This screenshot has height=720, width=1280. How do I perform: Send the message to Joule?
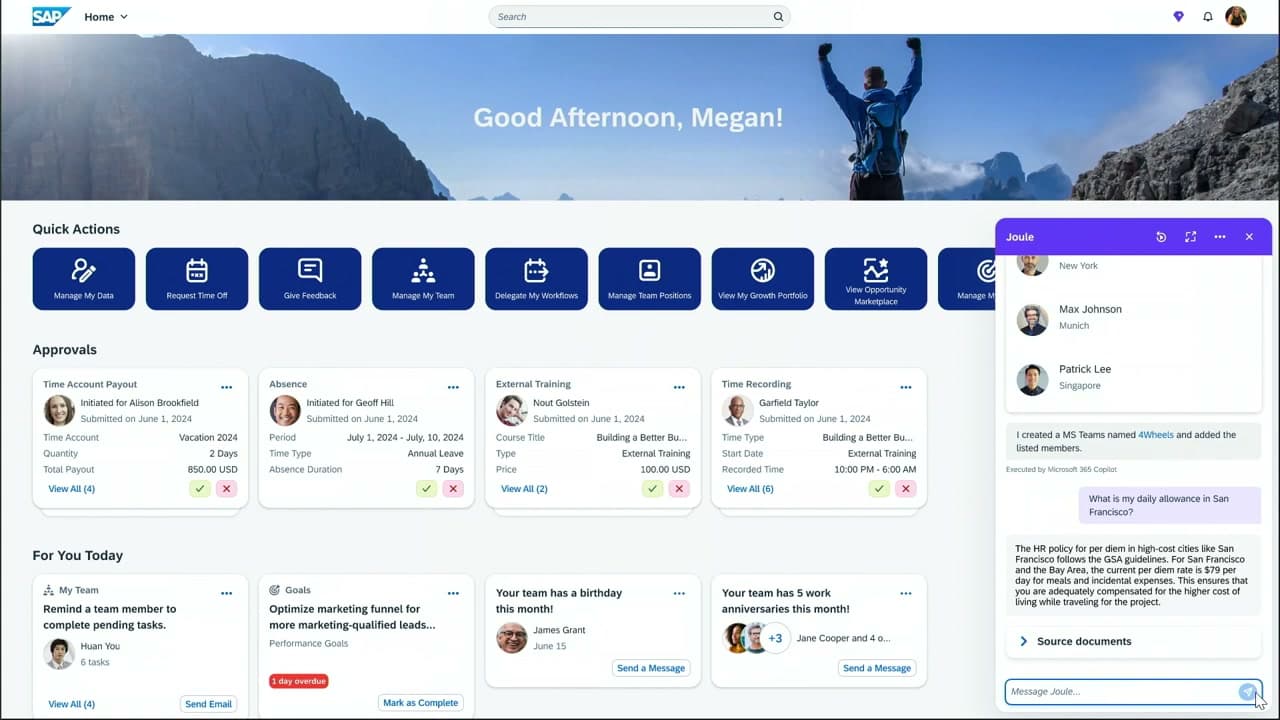click(1247, 692)
